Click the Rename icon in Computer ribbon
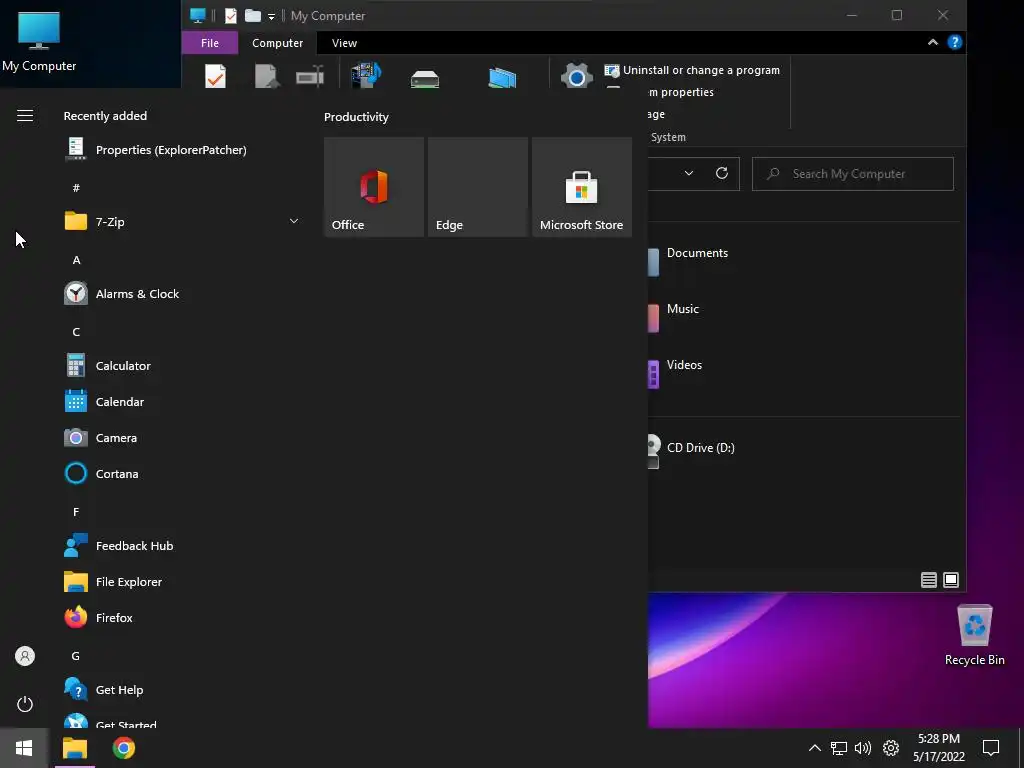 [310, 76]
